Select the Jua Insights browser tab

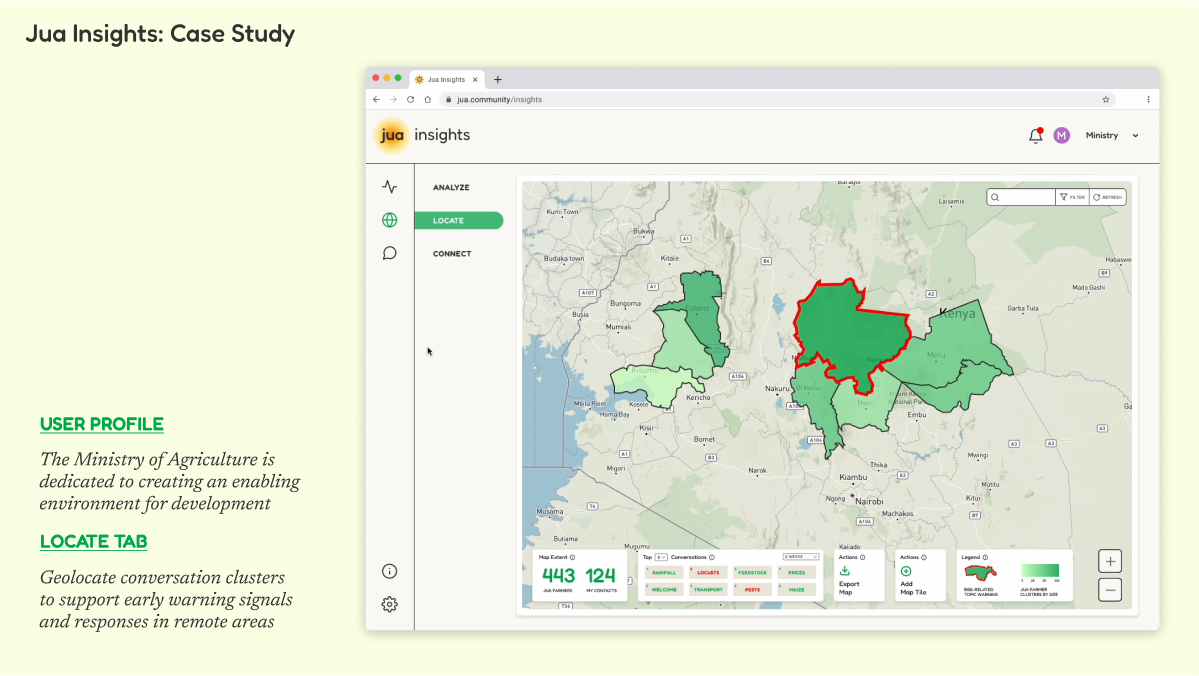pos(446,80)
